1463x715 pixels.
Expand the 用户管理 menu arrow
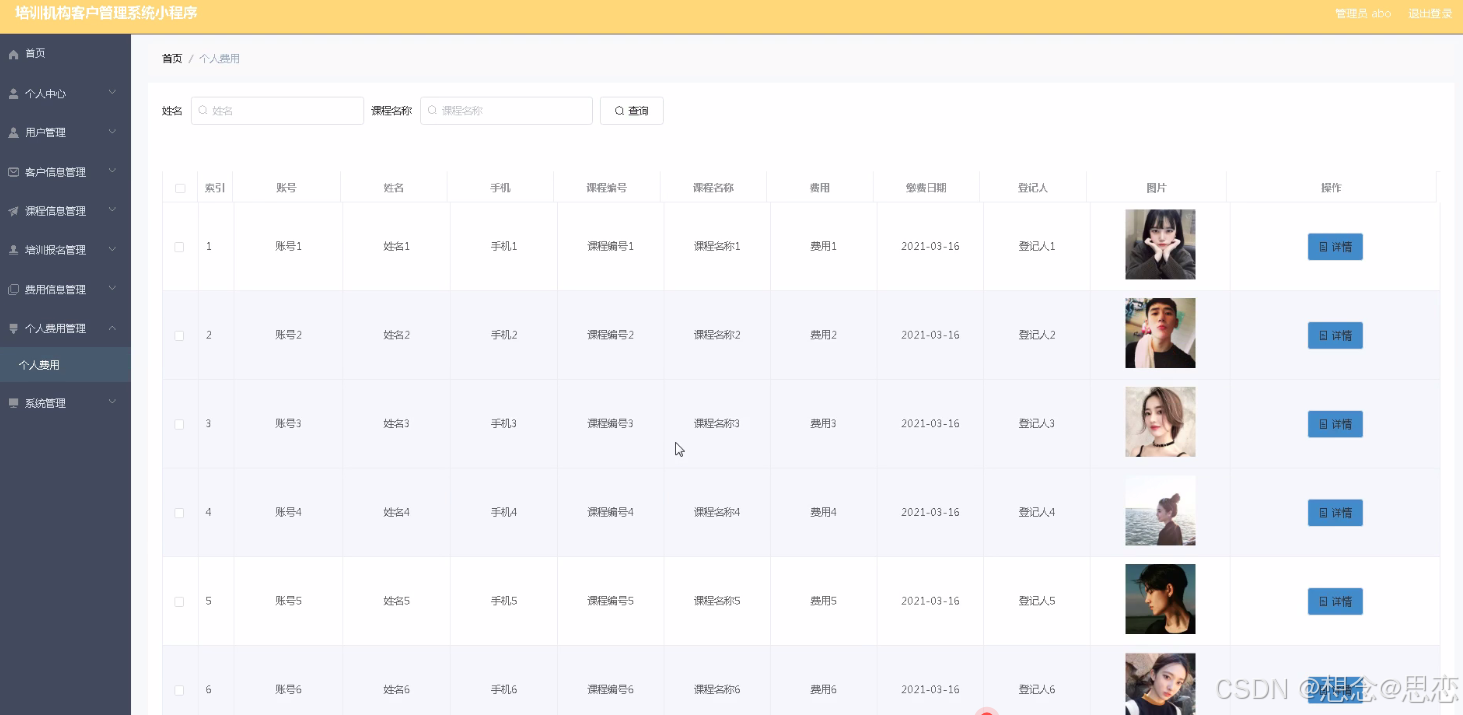click(x=112, y=132)
